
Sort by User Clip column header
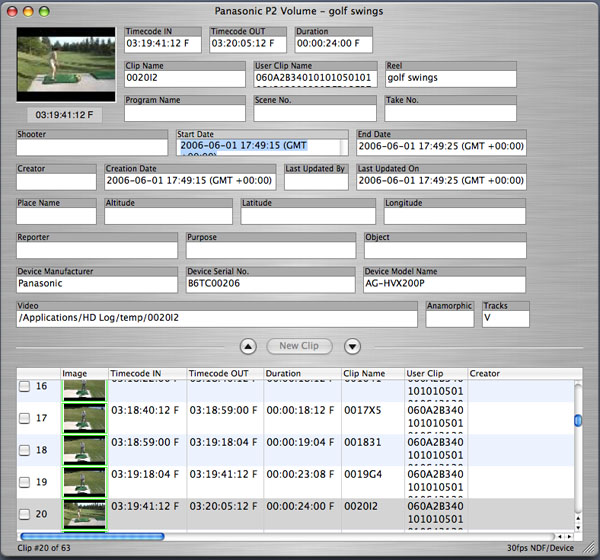(x=436, y=374)
